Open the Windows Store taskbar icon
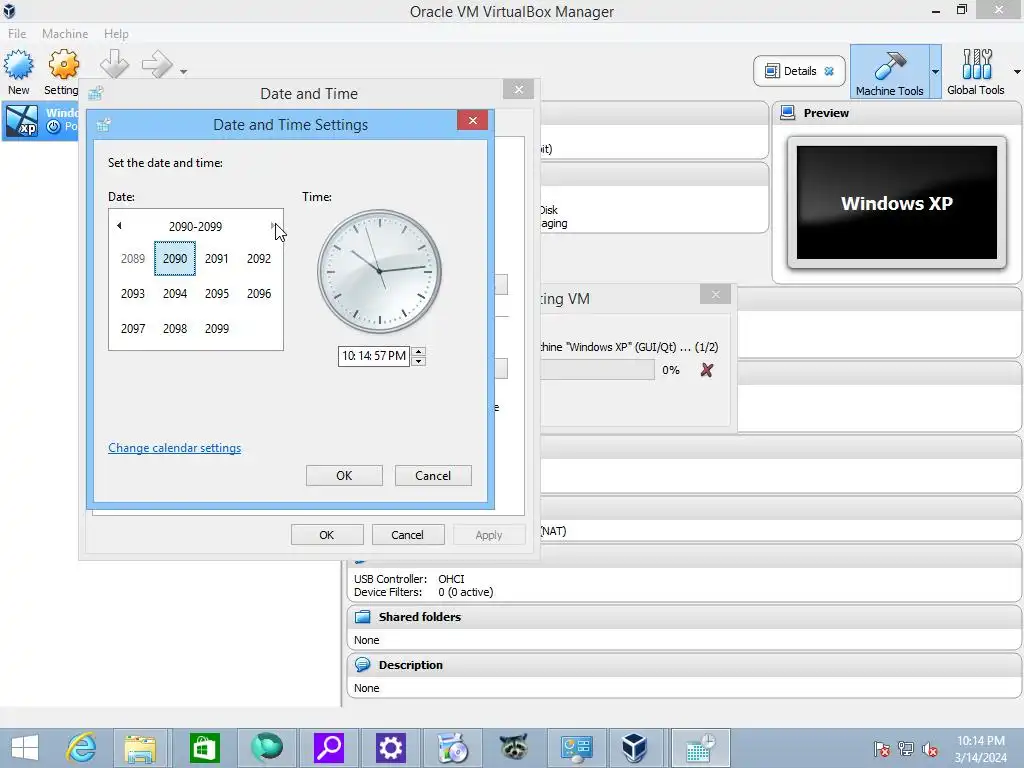The height and width of the screenshot is (768, 1024). (x=204, y=748)
